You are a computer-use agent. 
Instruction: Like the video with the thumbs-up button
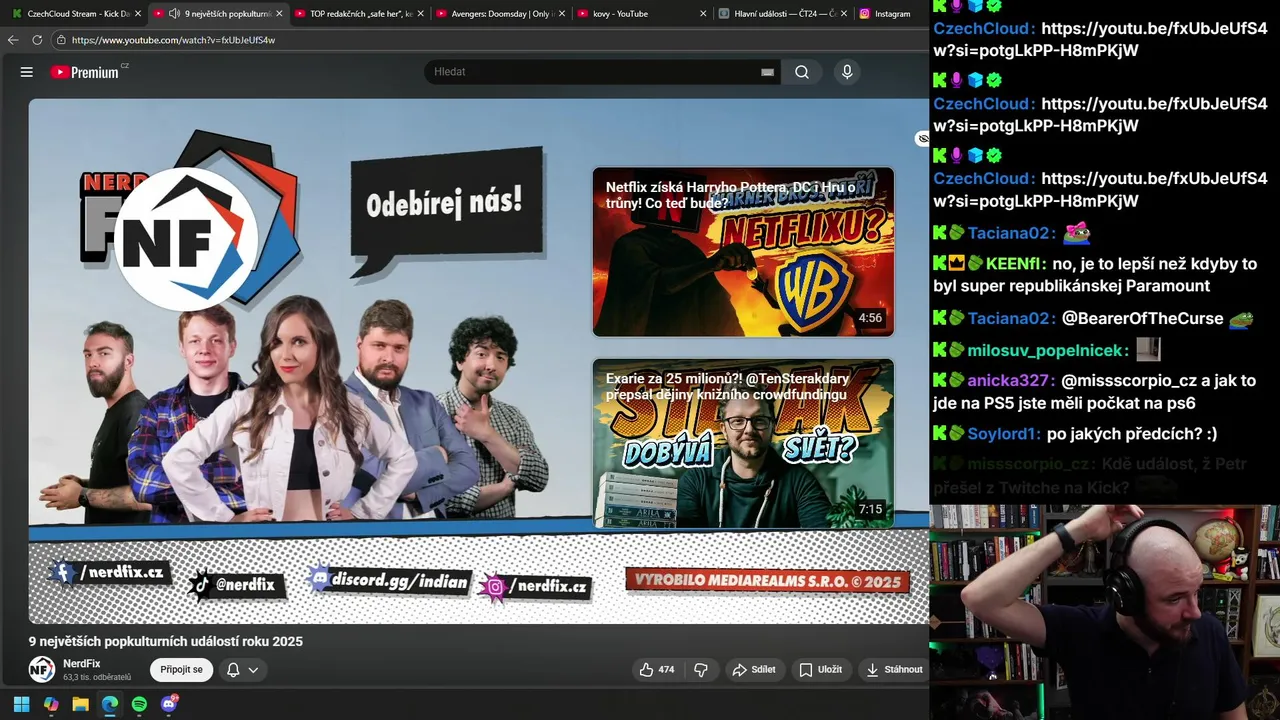tap(657, 669)
